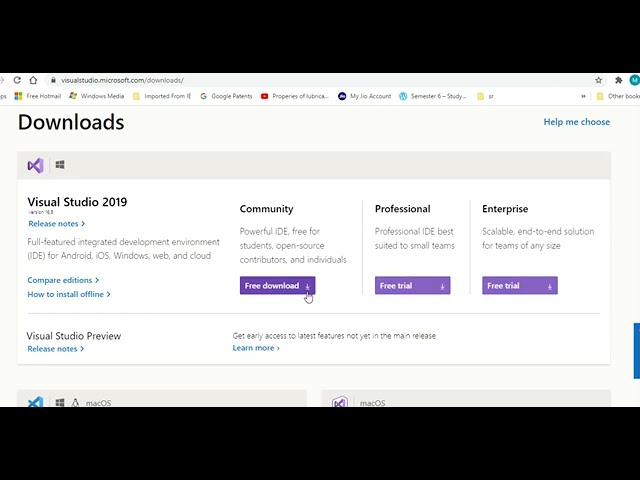
Task: Open the Compare editions link
Action: (63, 280)
